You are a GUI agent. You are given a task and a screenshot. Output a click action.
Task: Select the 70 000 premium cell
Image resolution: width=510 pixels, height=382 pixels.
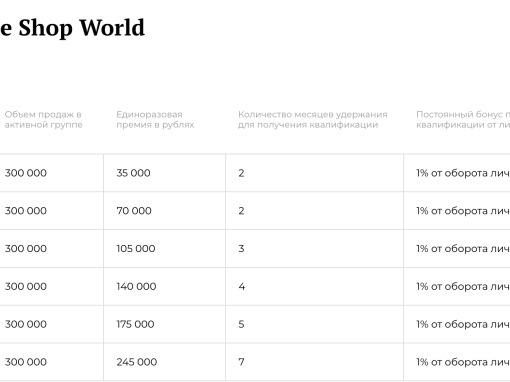[x=134, y=211]
